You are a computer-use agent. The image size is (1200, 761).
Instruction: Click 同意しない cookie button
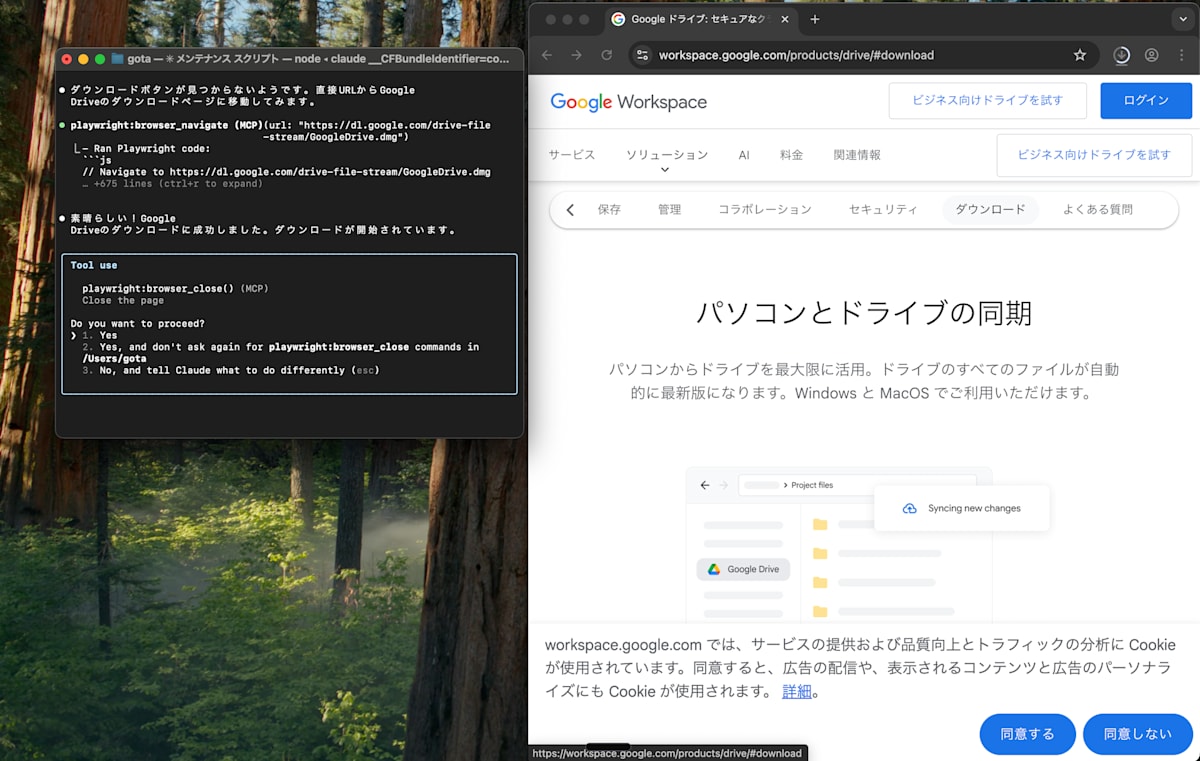pyautogui.click(x=1137, y=734)
